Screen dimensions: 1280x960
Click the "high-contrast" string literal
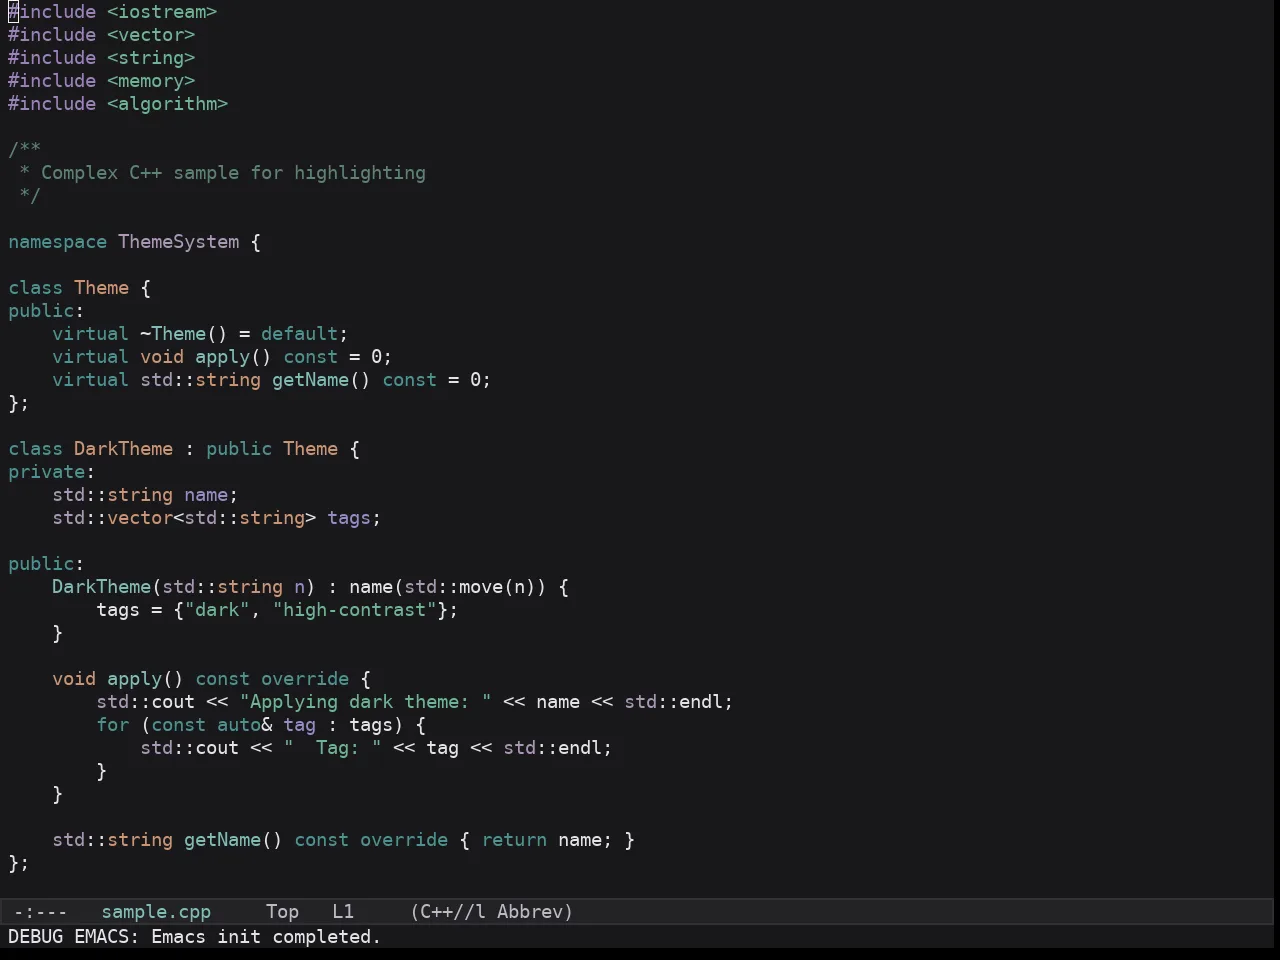(354, 610)
